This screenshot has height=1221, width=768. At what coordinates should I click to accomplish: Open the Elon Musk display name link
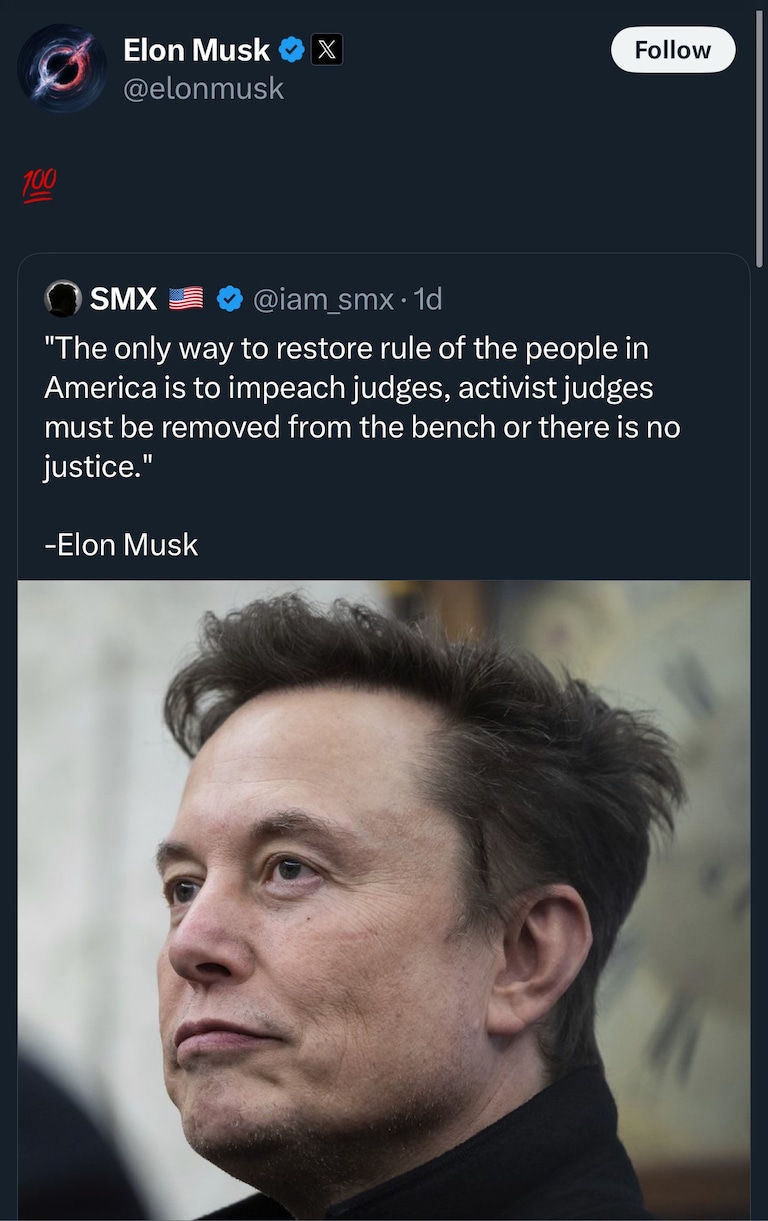196,49
